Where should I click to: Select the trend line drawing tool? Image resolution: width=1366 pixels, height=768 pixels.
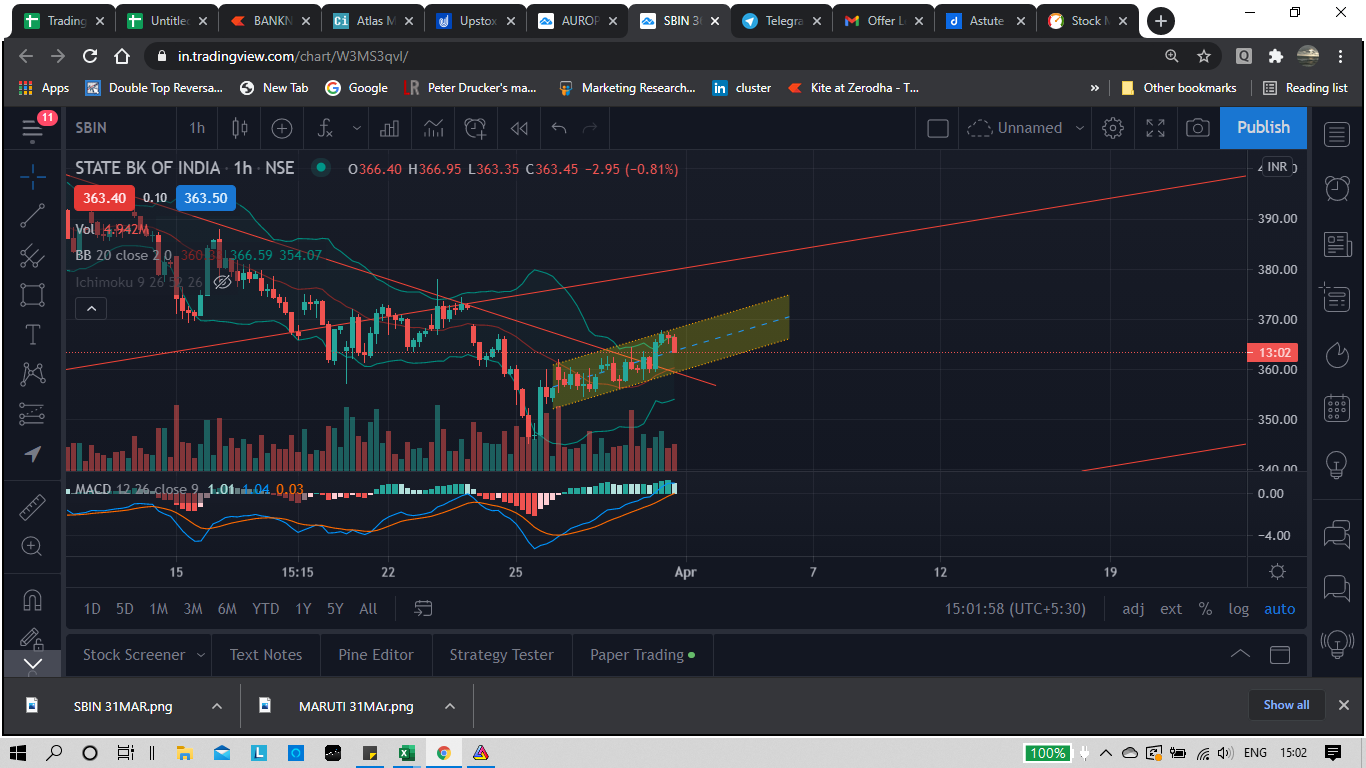[32, 215]
